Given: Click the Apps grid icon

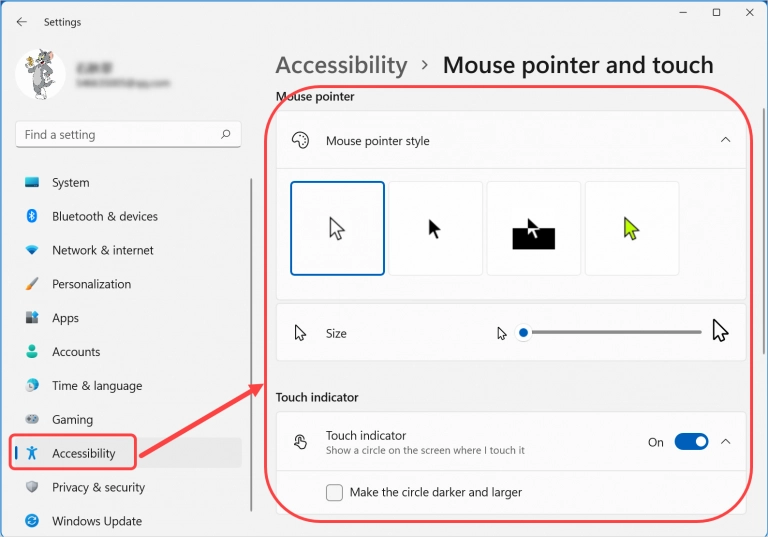Looking at the screenshot, I should (x=32, y=317).
